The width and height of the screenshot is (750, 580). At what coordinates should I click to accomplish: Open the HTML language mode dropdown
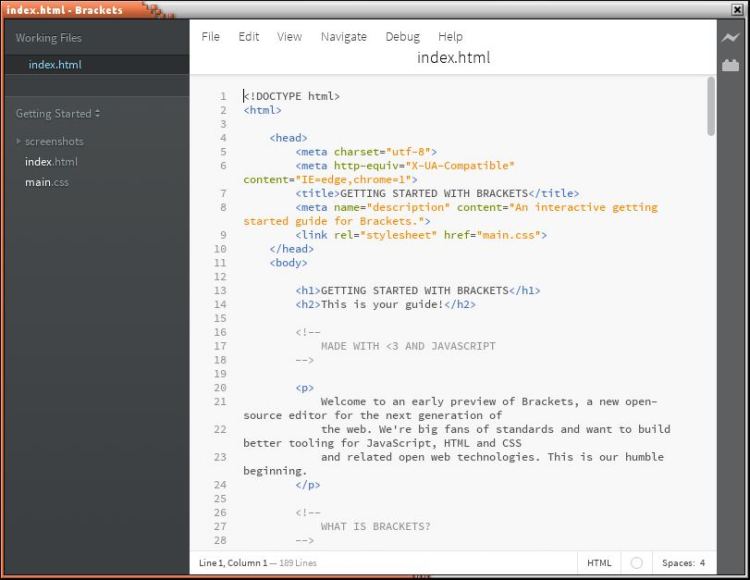coord(599,563)
